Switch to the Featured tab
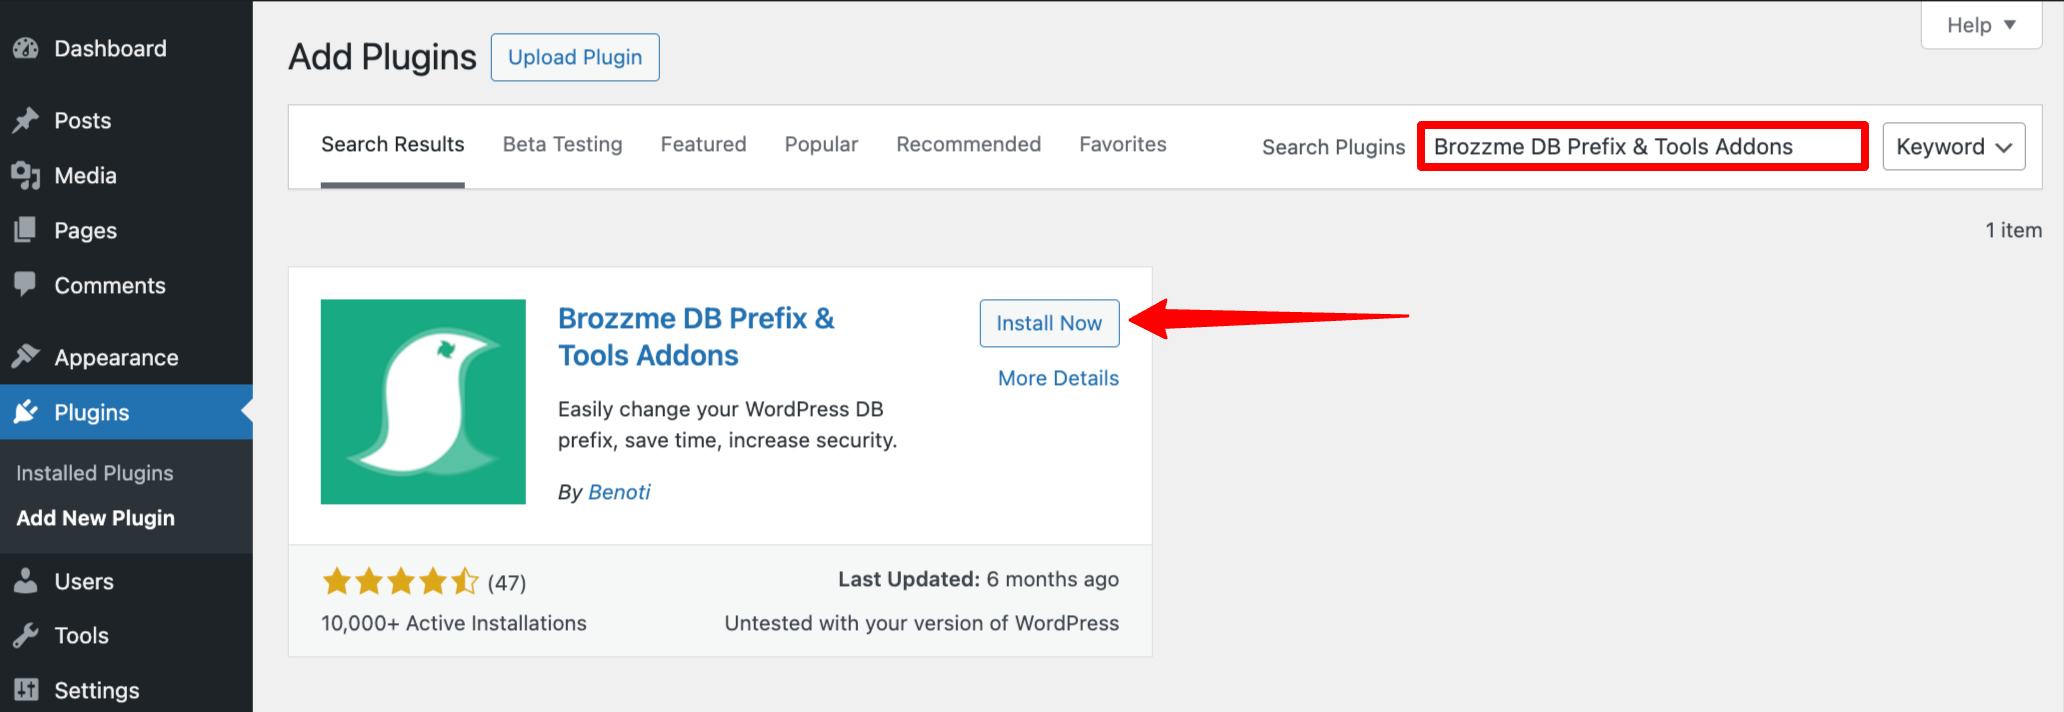The height and width of the screenshot is (712, 2064). point(703,145)
